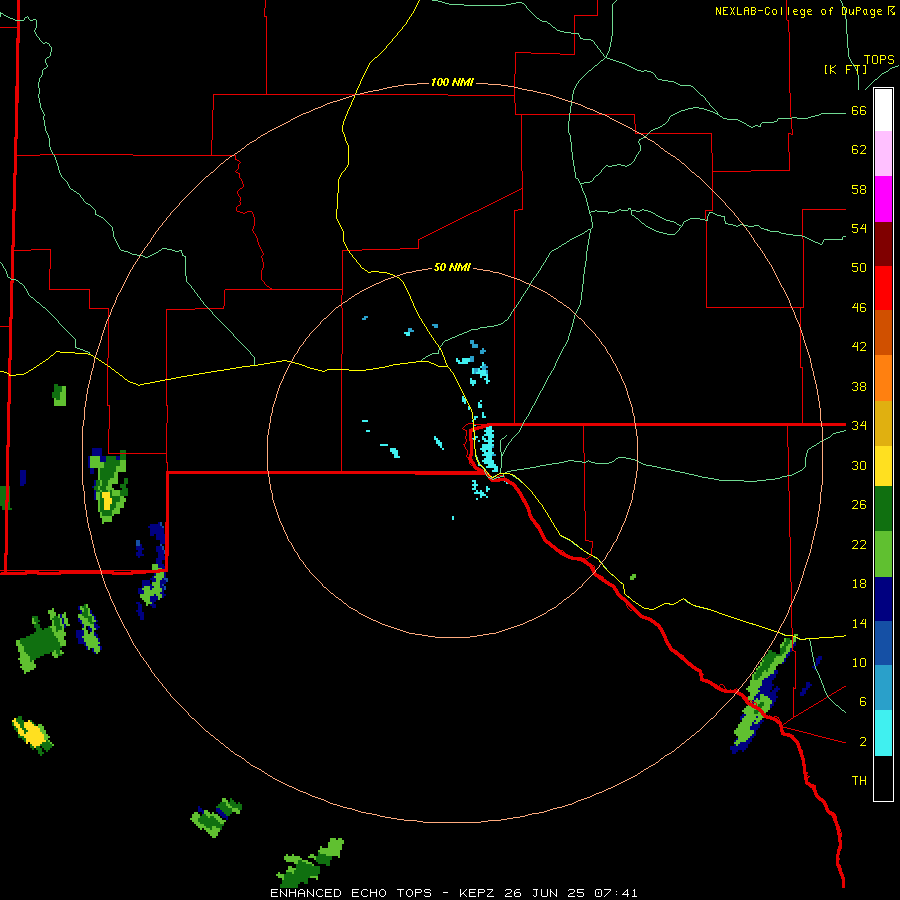900x900 pixels.
Task: Click the dark orange legend swatch
Action: pos(883,332)
